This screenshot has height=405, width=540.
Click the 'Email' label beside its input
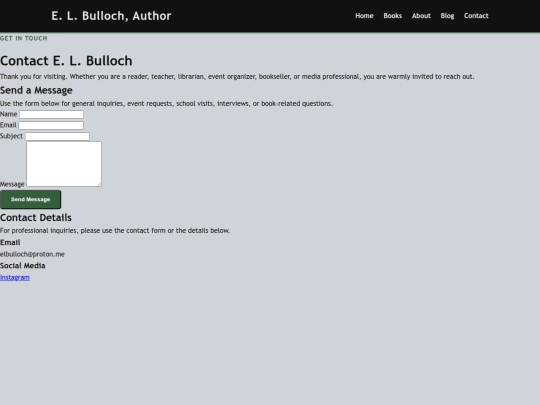coord(8,125)
